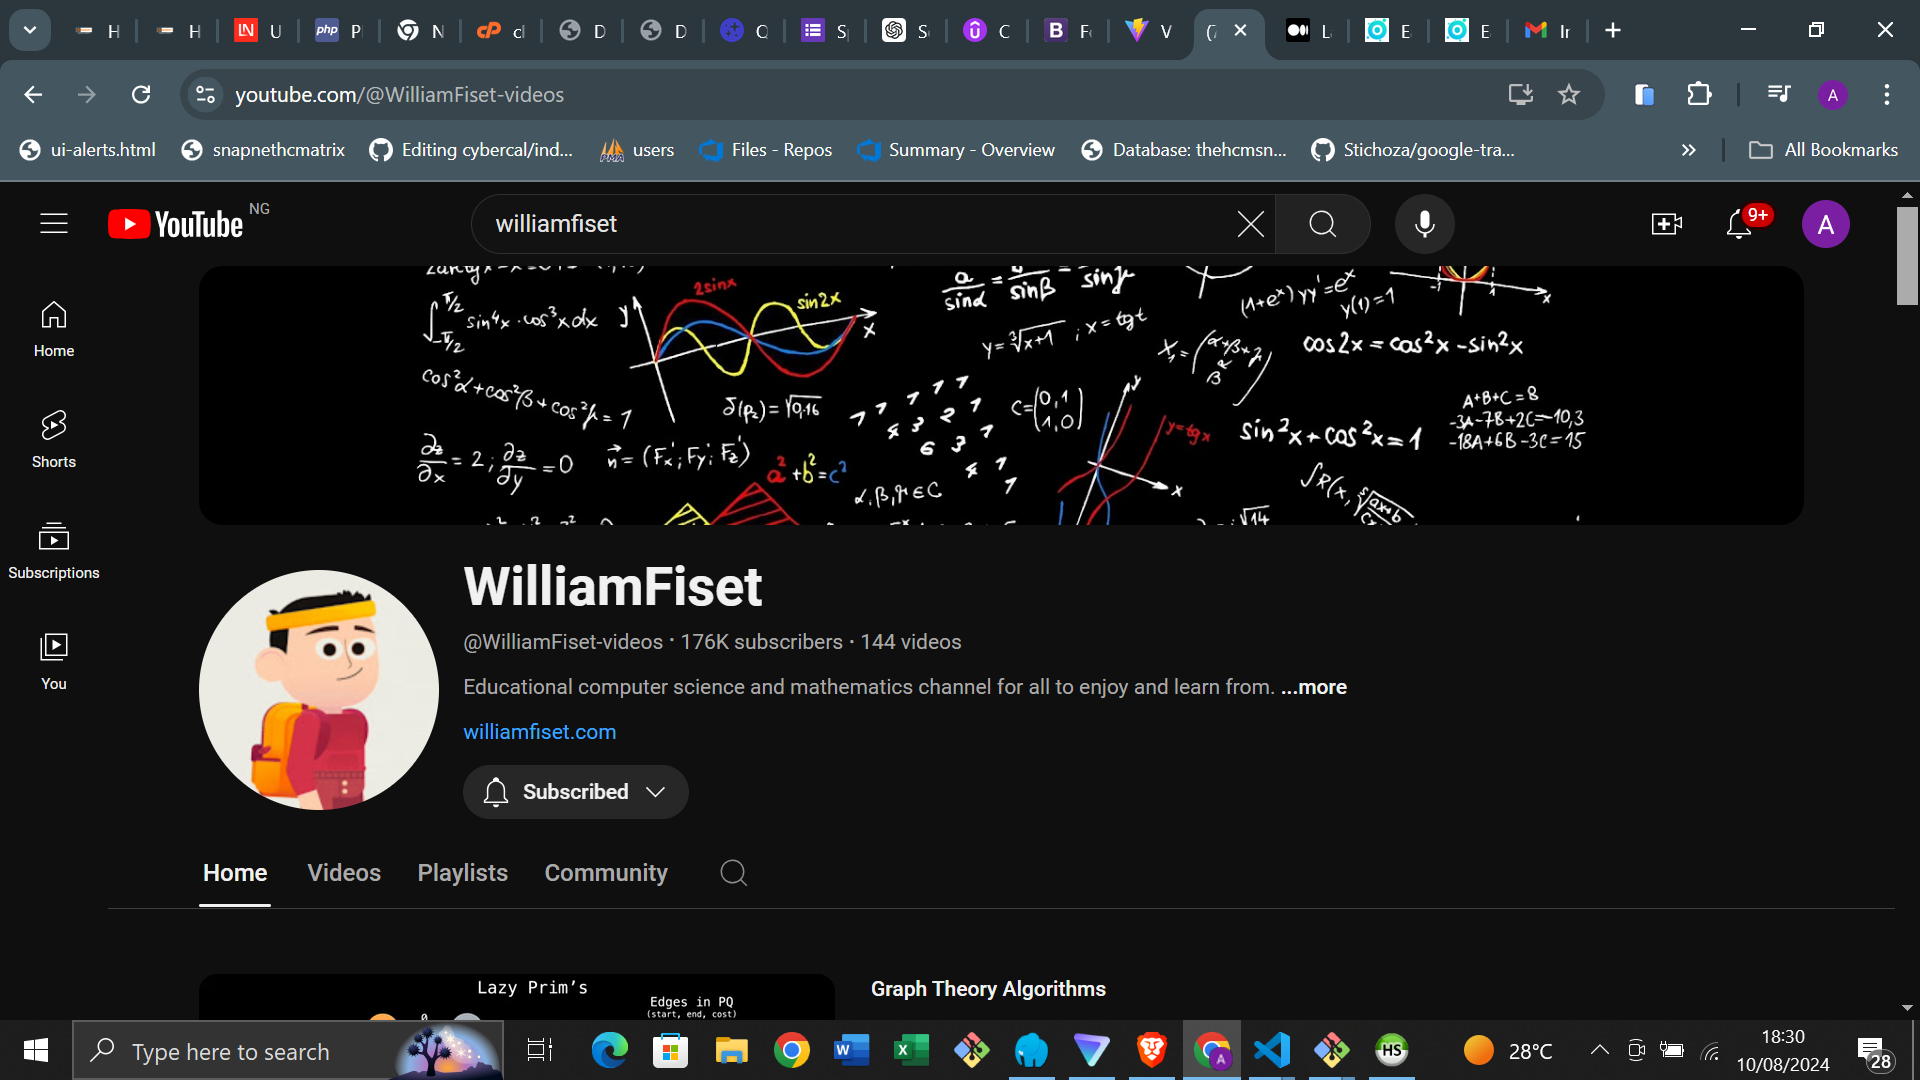1920x1080 pixels.
Task: Select the Videos tab on channel
Action: pyautogui.click(x=345, y=873)
